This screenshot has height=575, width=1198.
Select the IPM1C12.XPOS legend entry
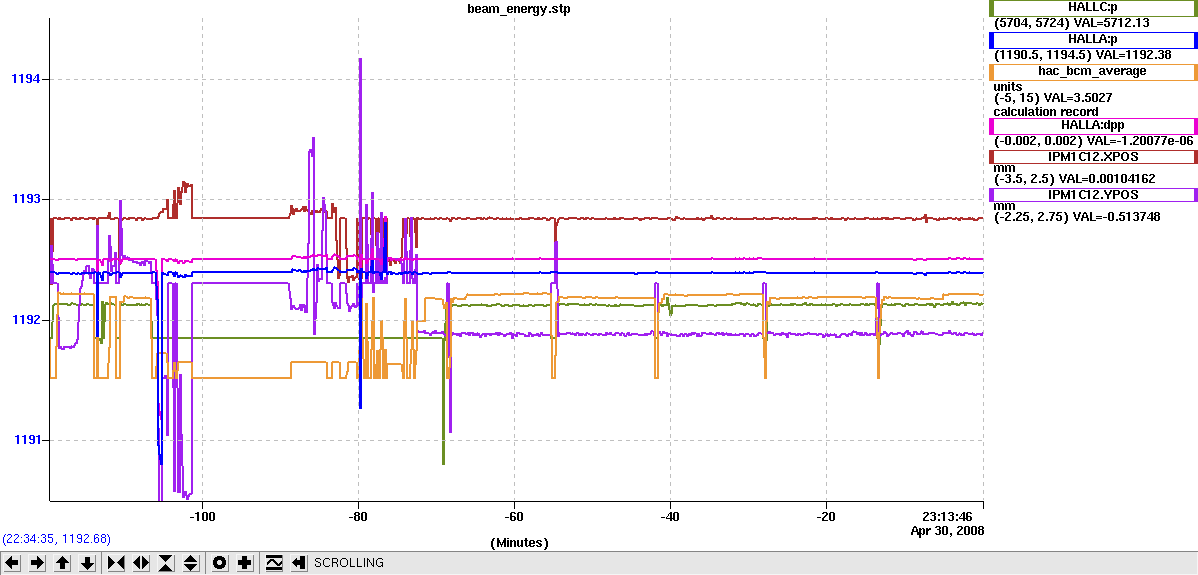click(1093, 157)
